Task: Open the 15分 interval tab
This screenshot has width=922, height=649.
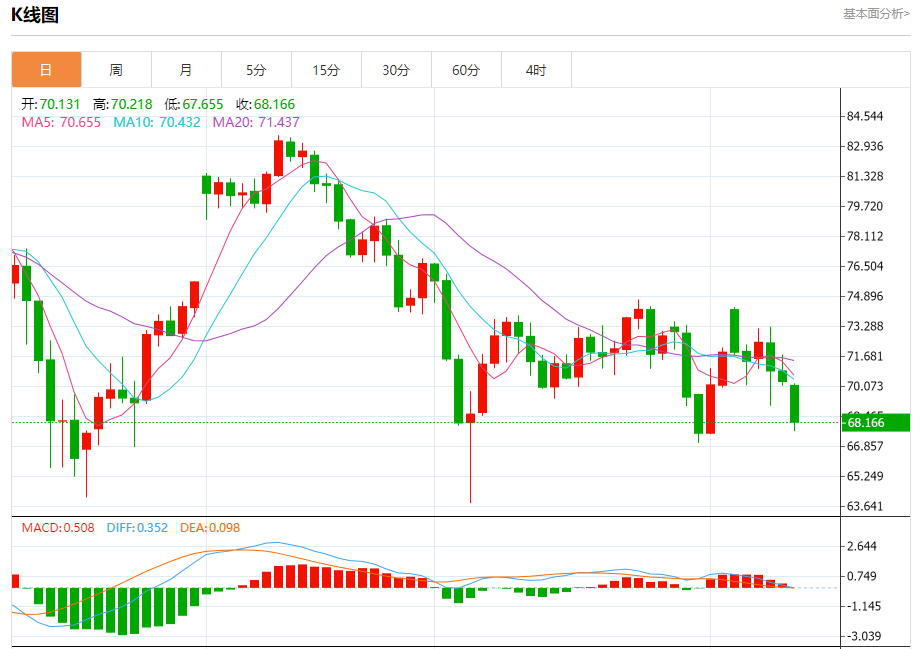Action: click(326, 70)
